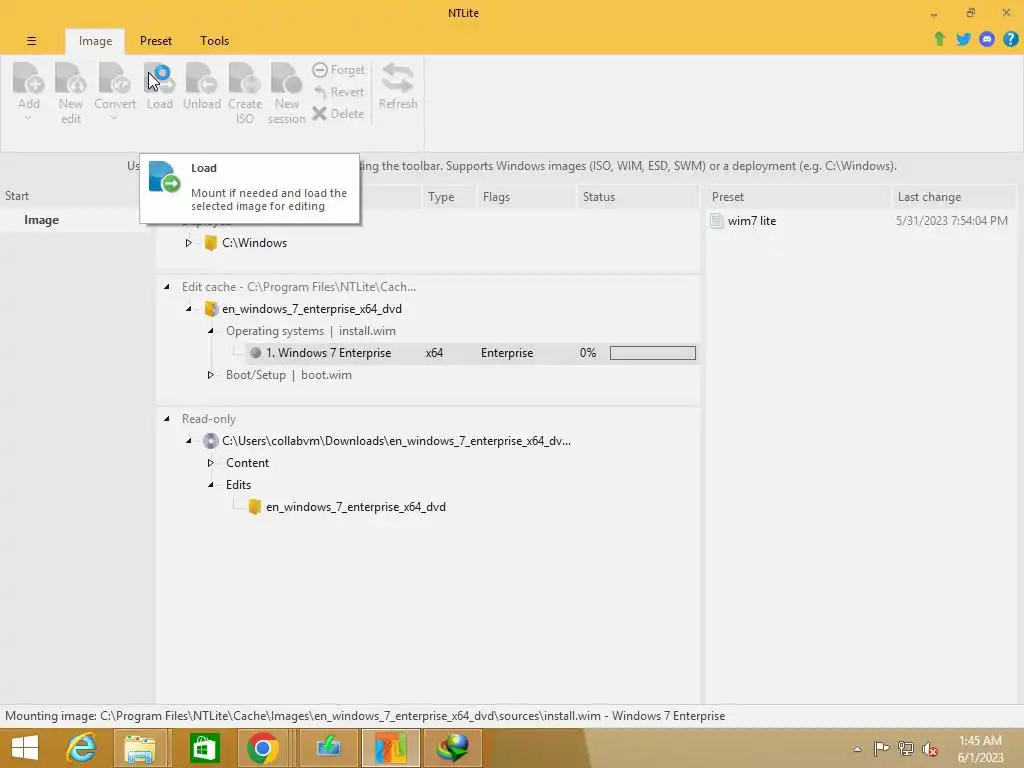Click the Convert toolbar icon

tap(114, 80)
